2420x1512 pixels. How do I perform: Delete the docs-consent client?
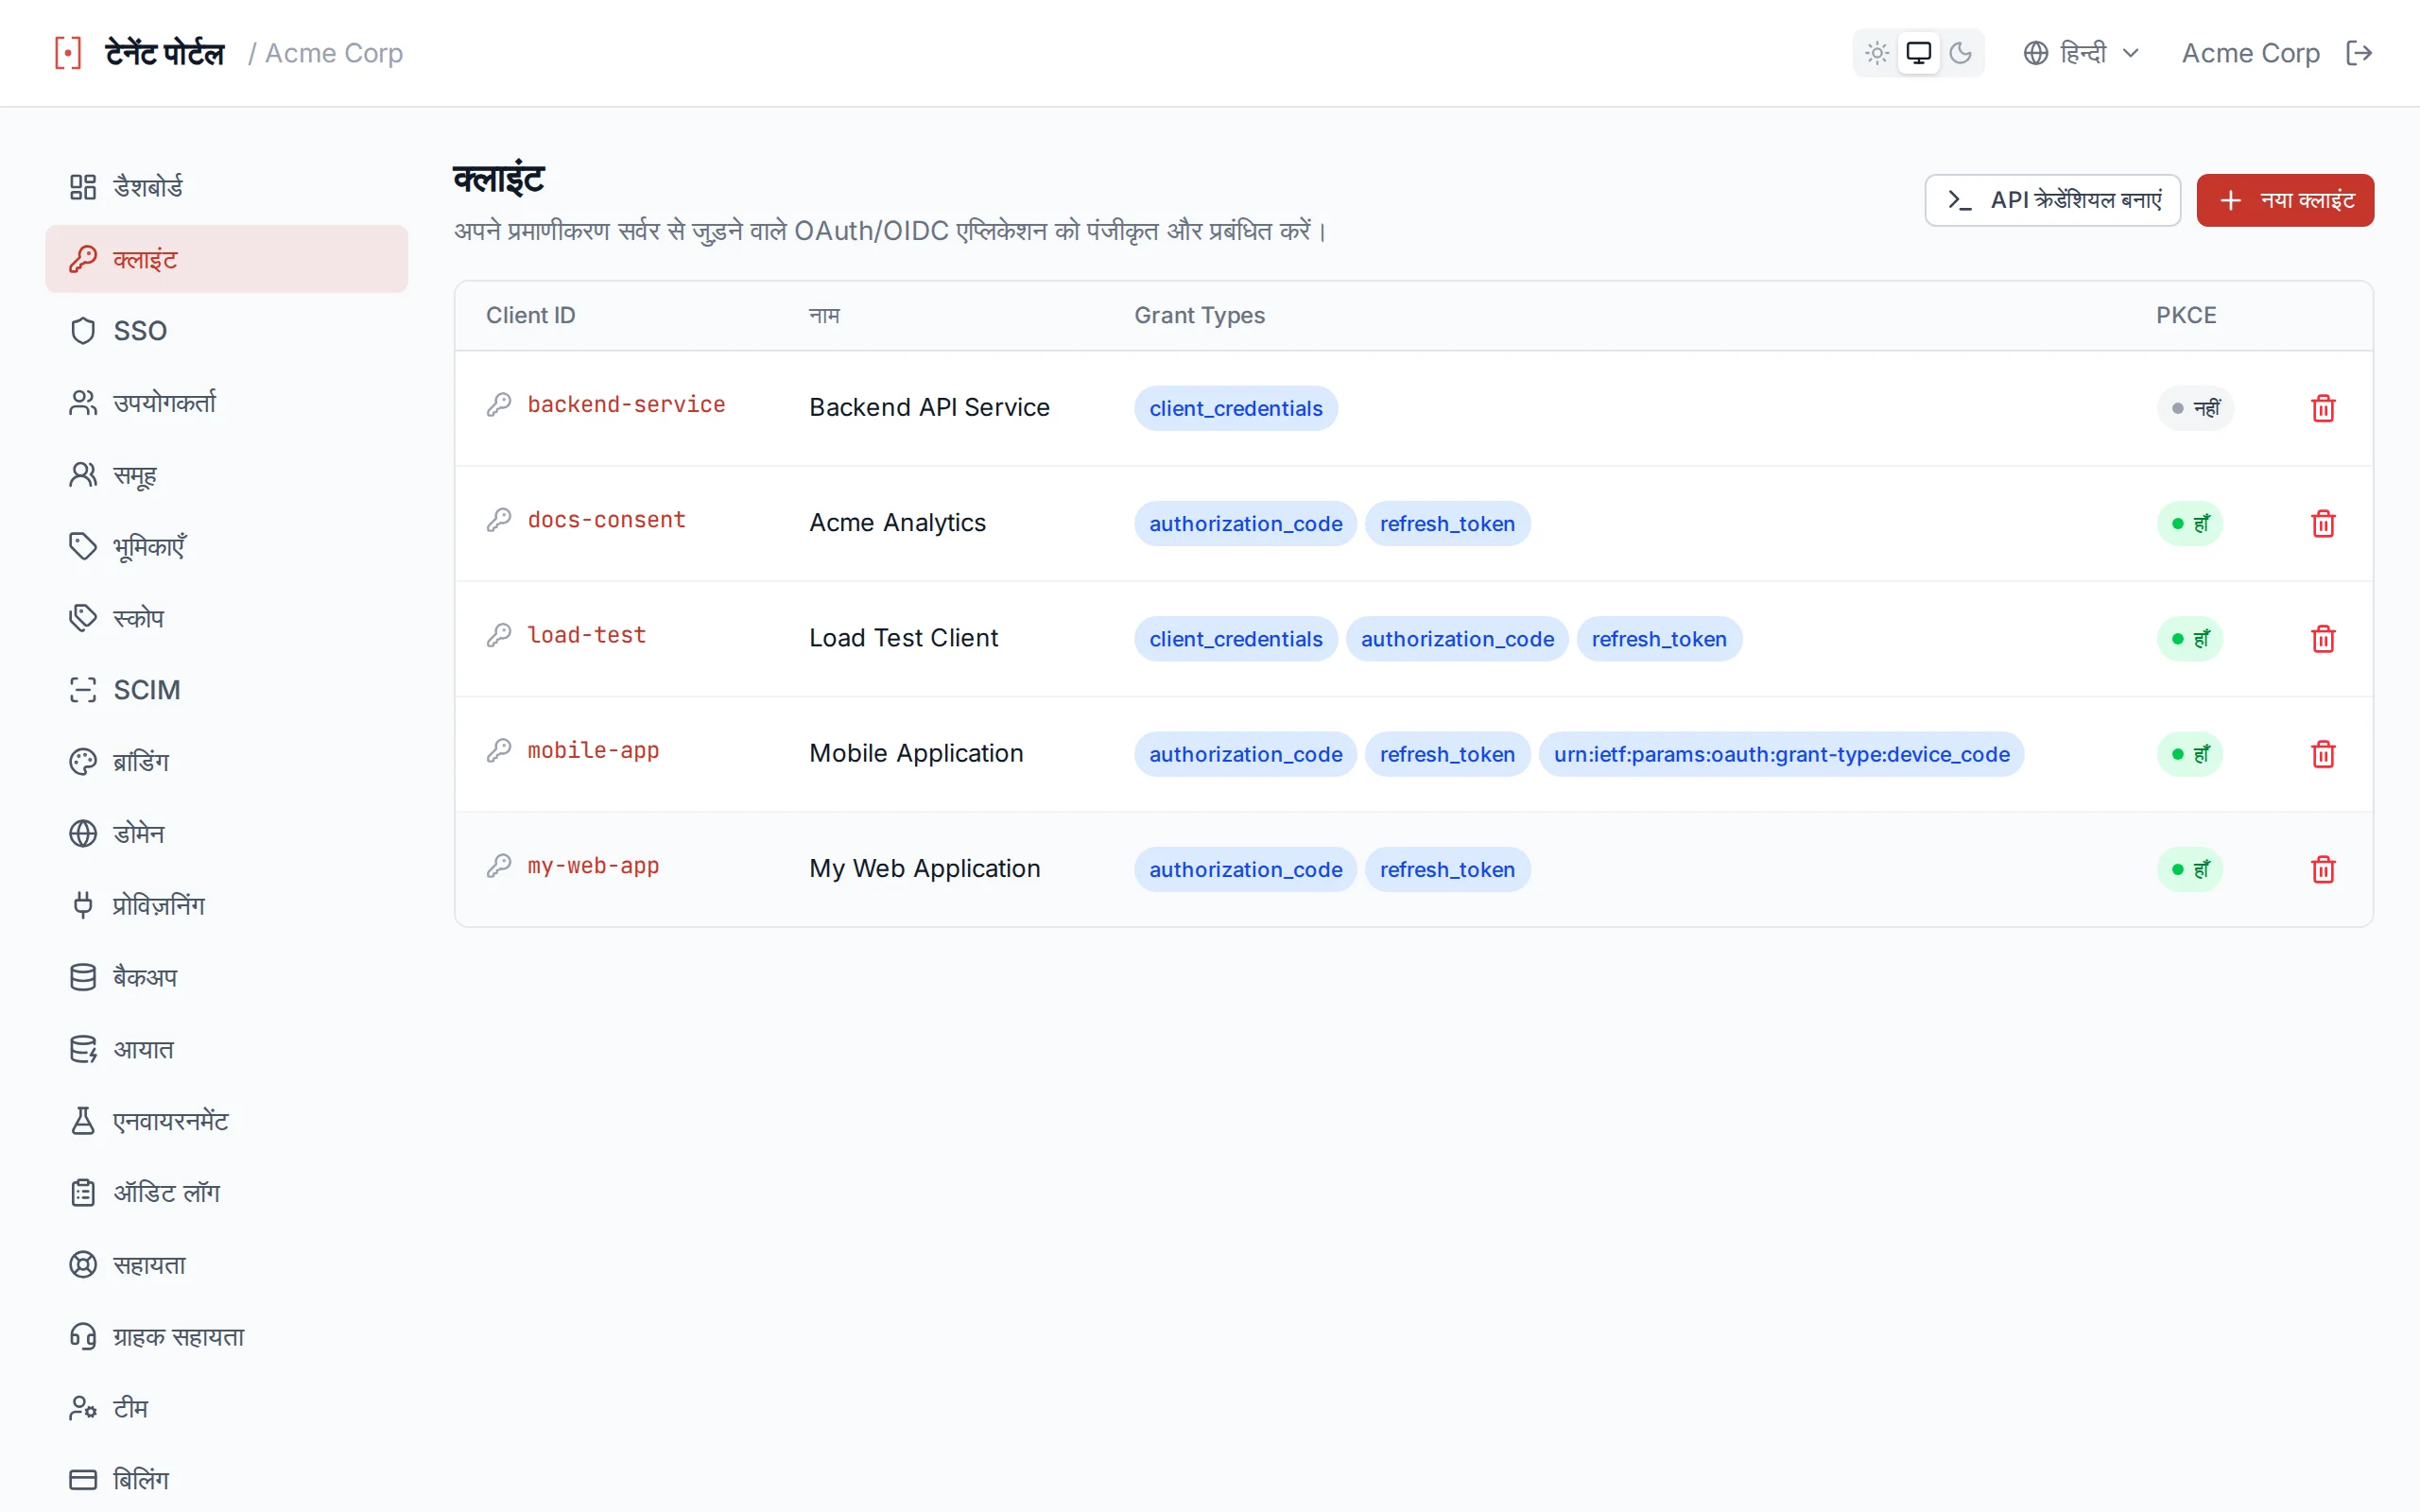(2323, 524)
